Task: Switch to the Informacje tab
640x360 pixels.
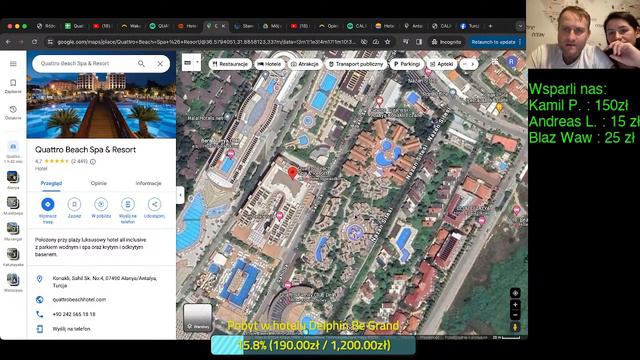Action: 149,183
